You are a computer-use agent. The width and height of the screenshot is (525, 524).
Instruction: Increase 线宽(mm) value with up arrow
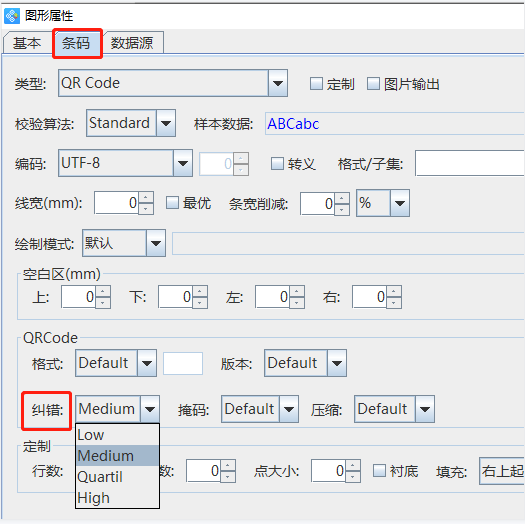point(146,198)
